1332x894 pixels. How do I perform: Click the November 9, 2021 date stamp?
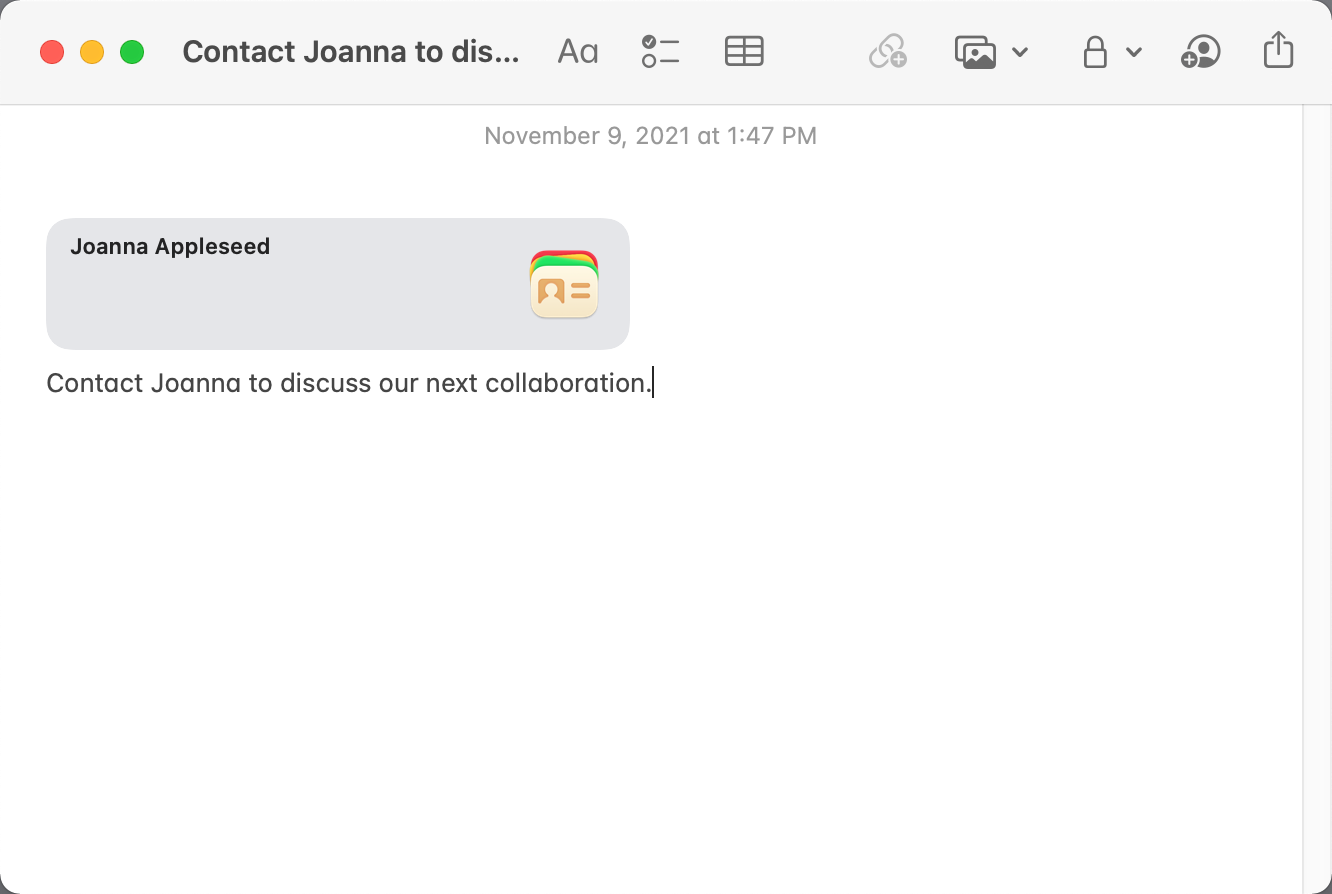pos(650,136)
